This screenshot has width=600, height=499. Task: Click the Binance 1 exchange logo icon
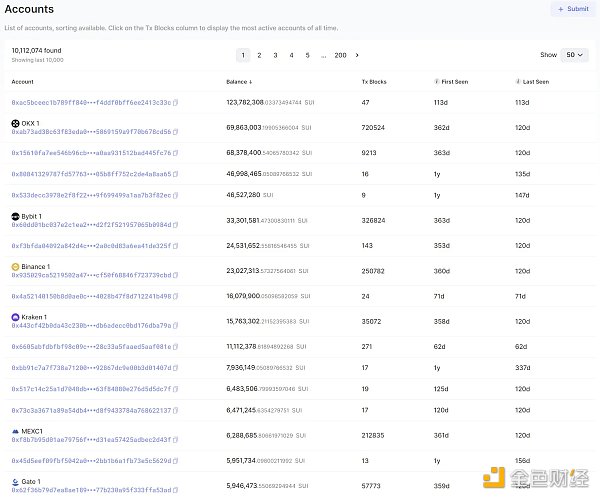pyautogui.click(x=15, y=267)
